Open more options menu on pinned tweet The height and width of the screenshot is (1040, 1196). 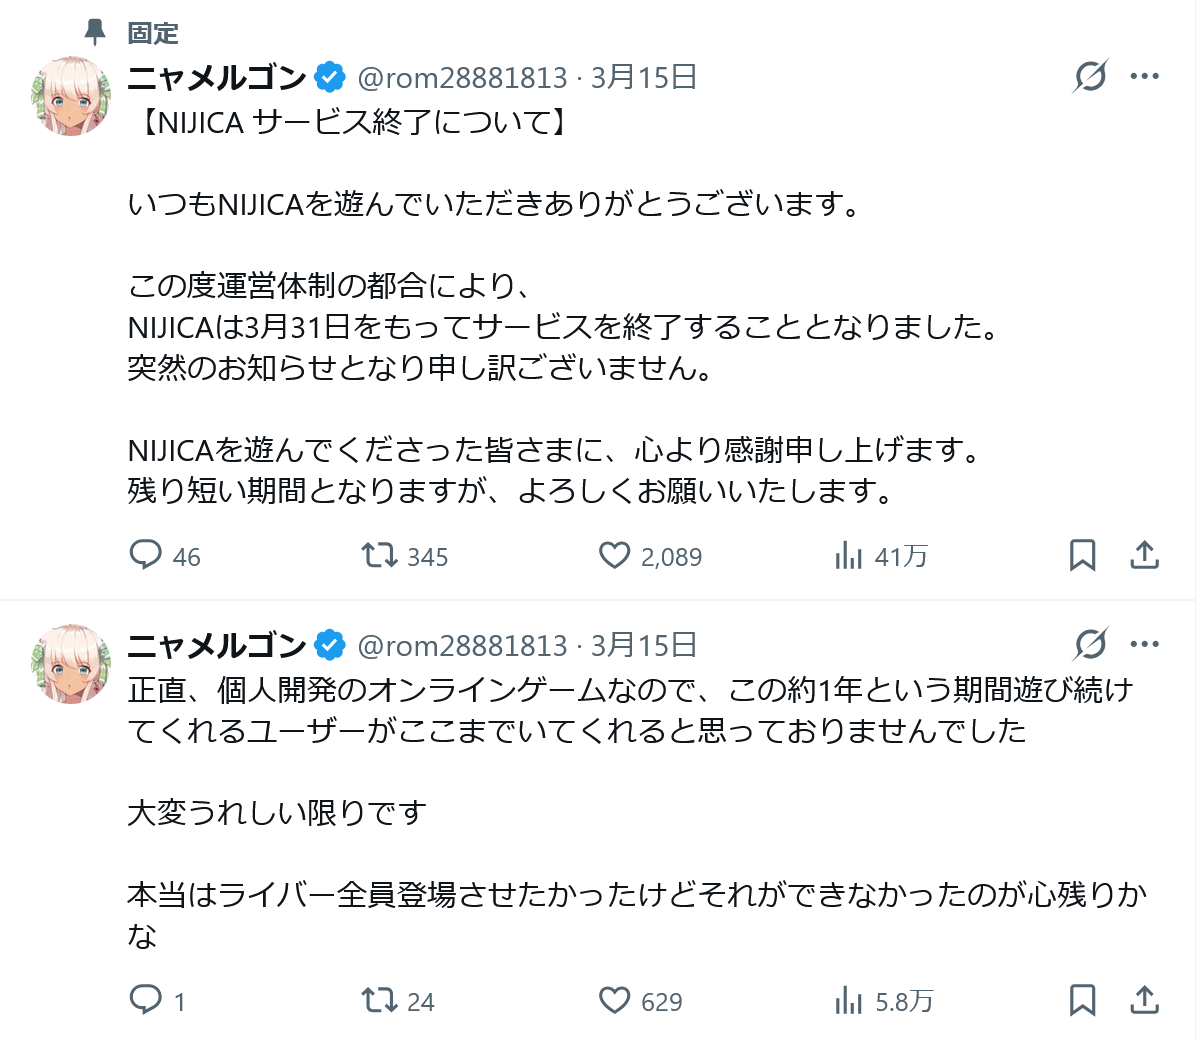(1144, 76)
